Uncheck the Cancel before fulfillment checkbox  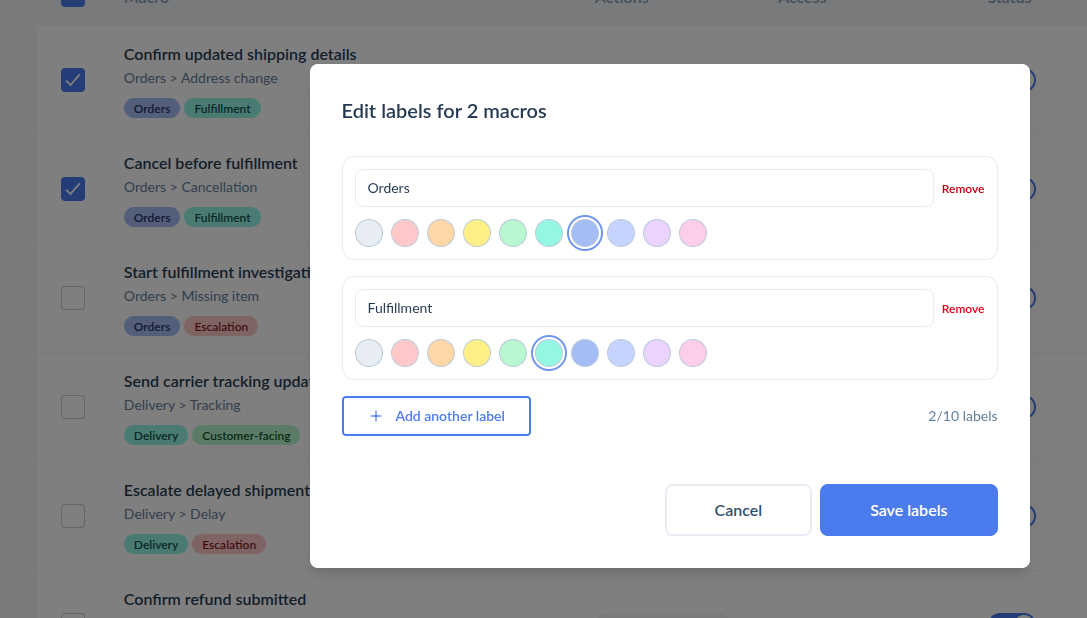pyautogui.click(x=73, y=189)
